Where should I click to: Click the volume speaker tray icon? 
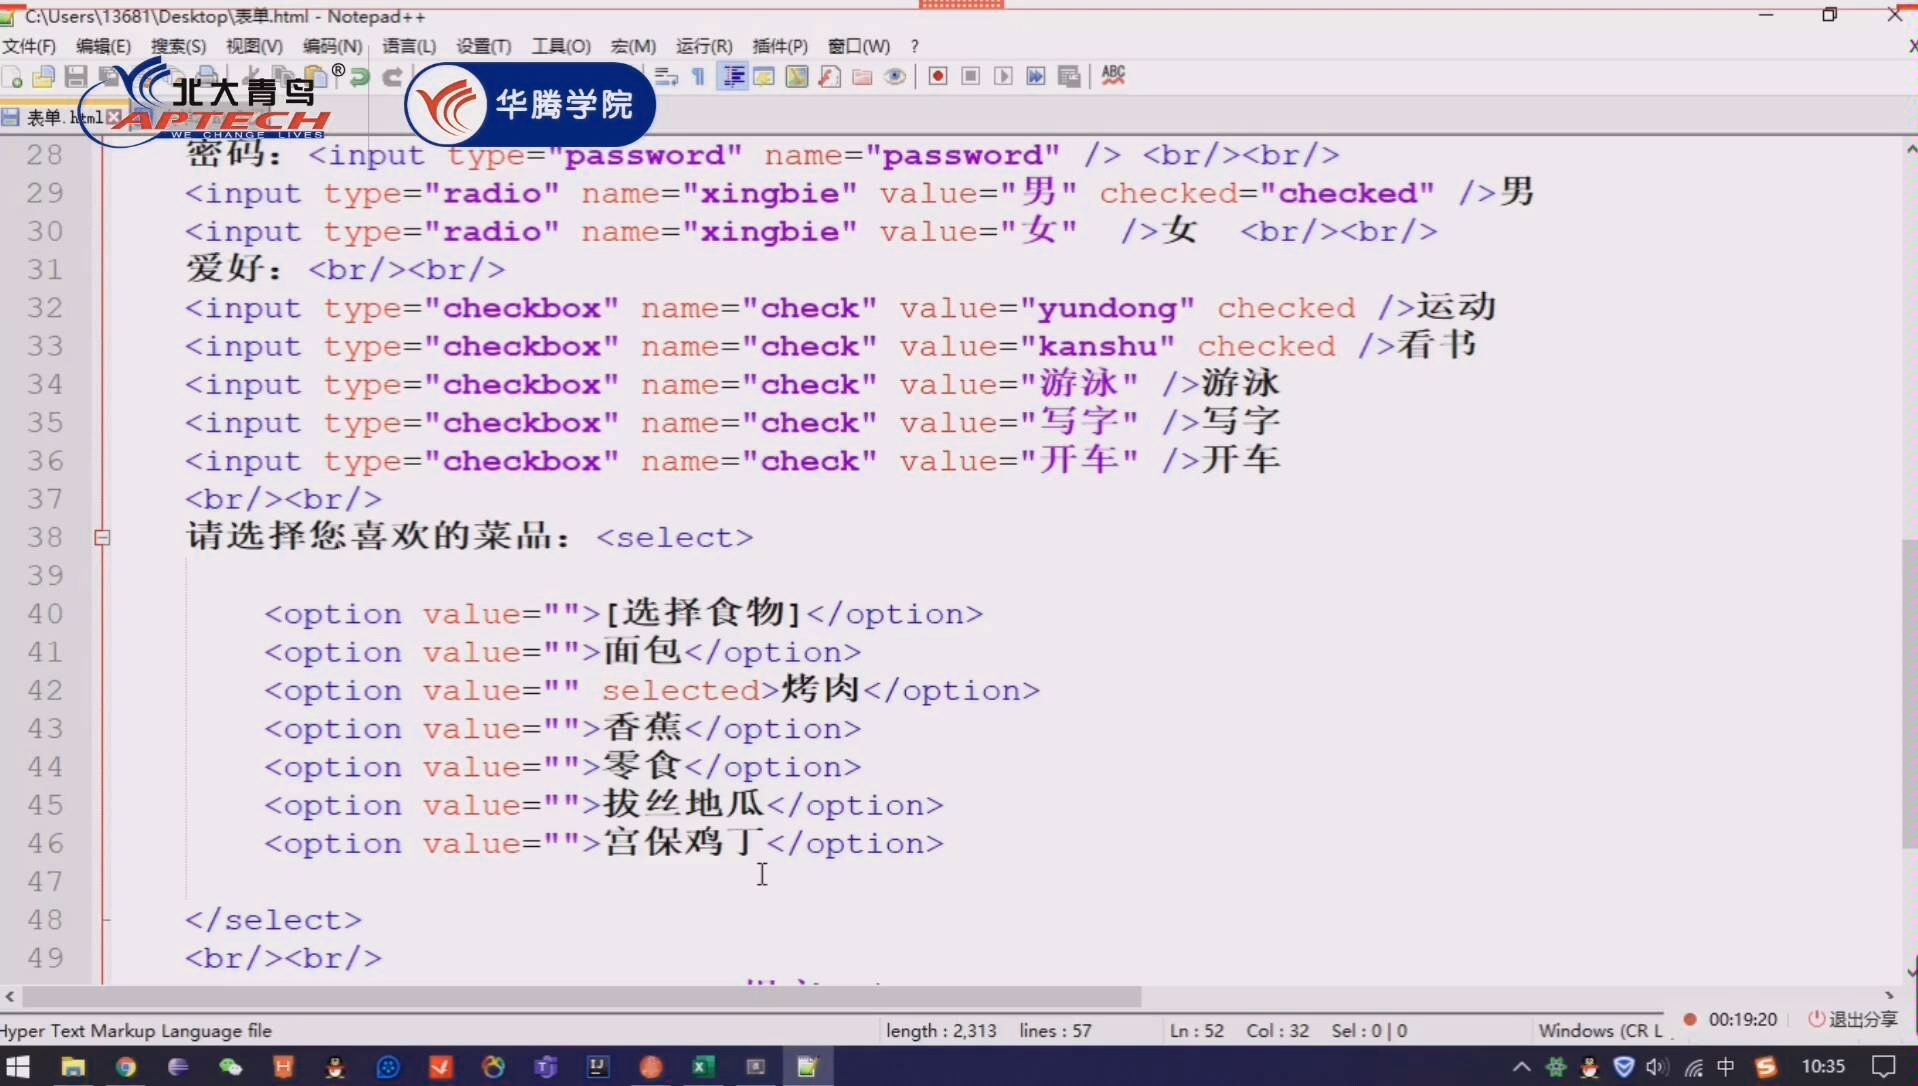point(1656,1067)
